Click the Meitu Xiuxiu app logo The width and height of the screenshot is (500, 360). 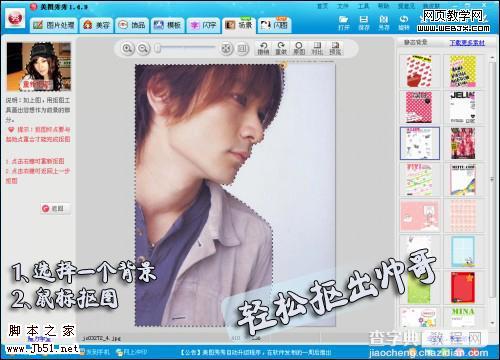(15, 18)
